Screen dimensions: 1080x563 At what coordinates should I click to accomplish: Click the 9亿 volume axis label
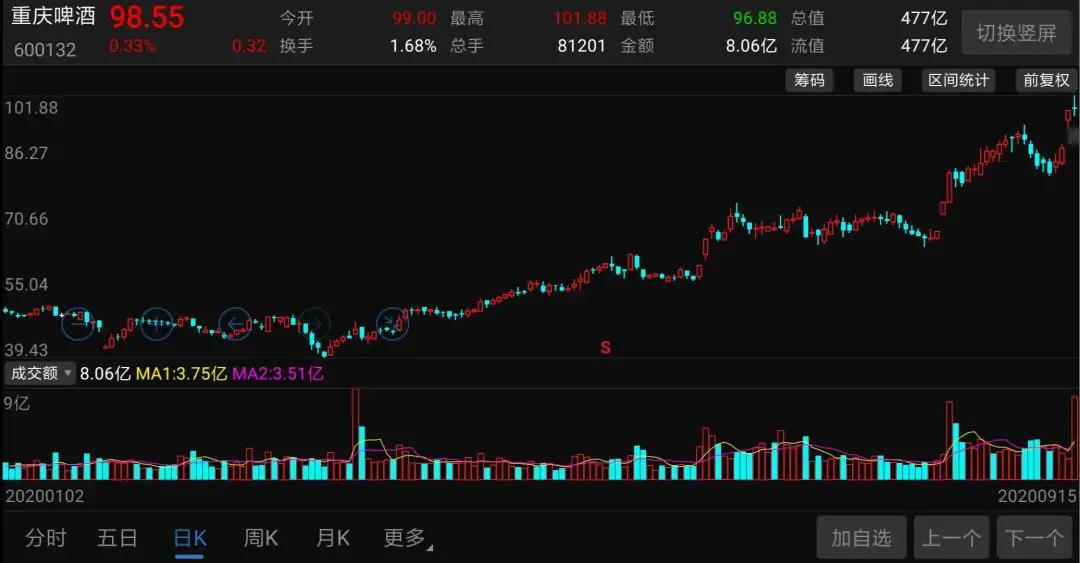coord(17,403)
